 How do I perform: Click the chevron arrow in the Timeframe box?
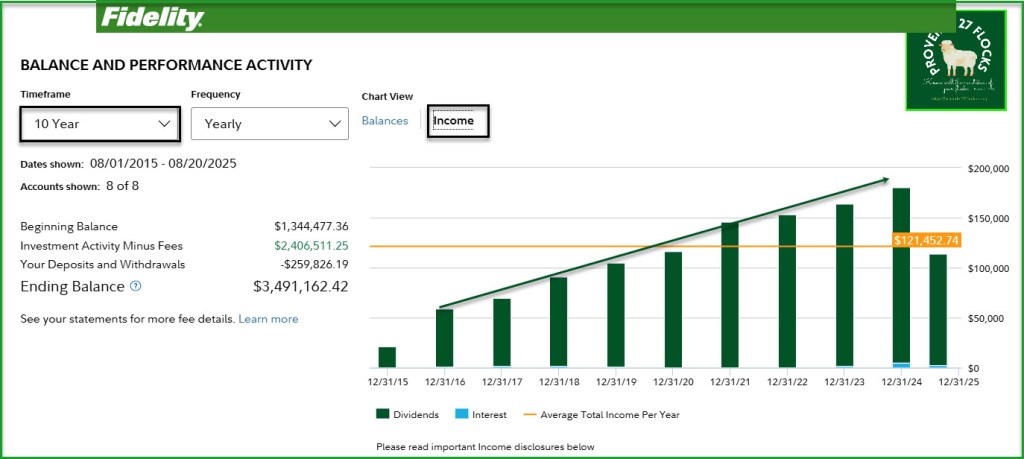point(165,124)
